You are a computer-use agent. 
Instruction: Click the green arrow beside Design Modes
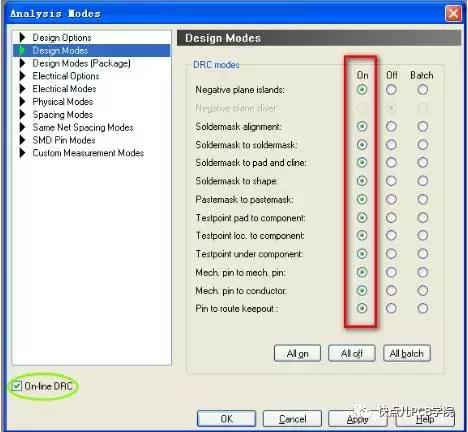point(22,50)
